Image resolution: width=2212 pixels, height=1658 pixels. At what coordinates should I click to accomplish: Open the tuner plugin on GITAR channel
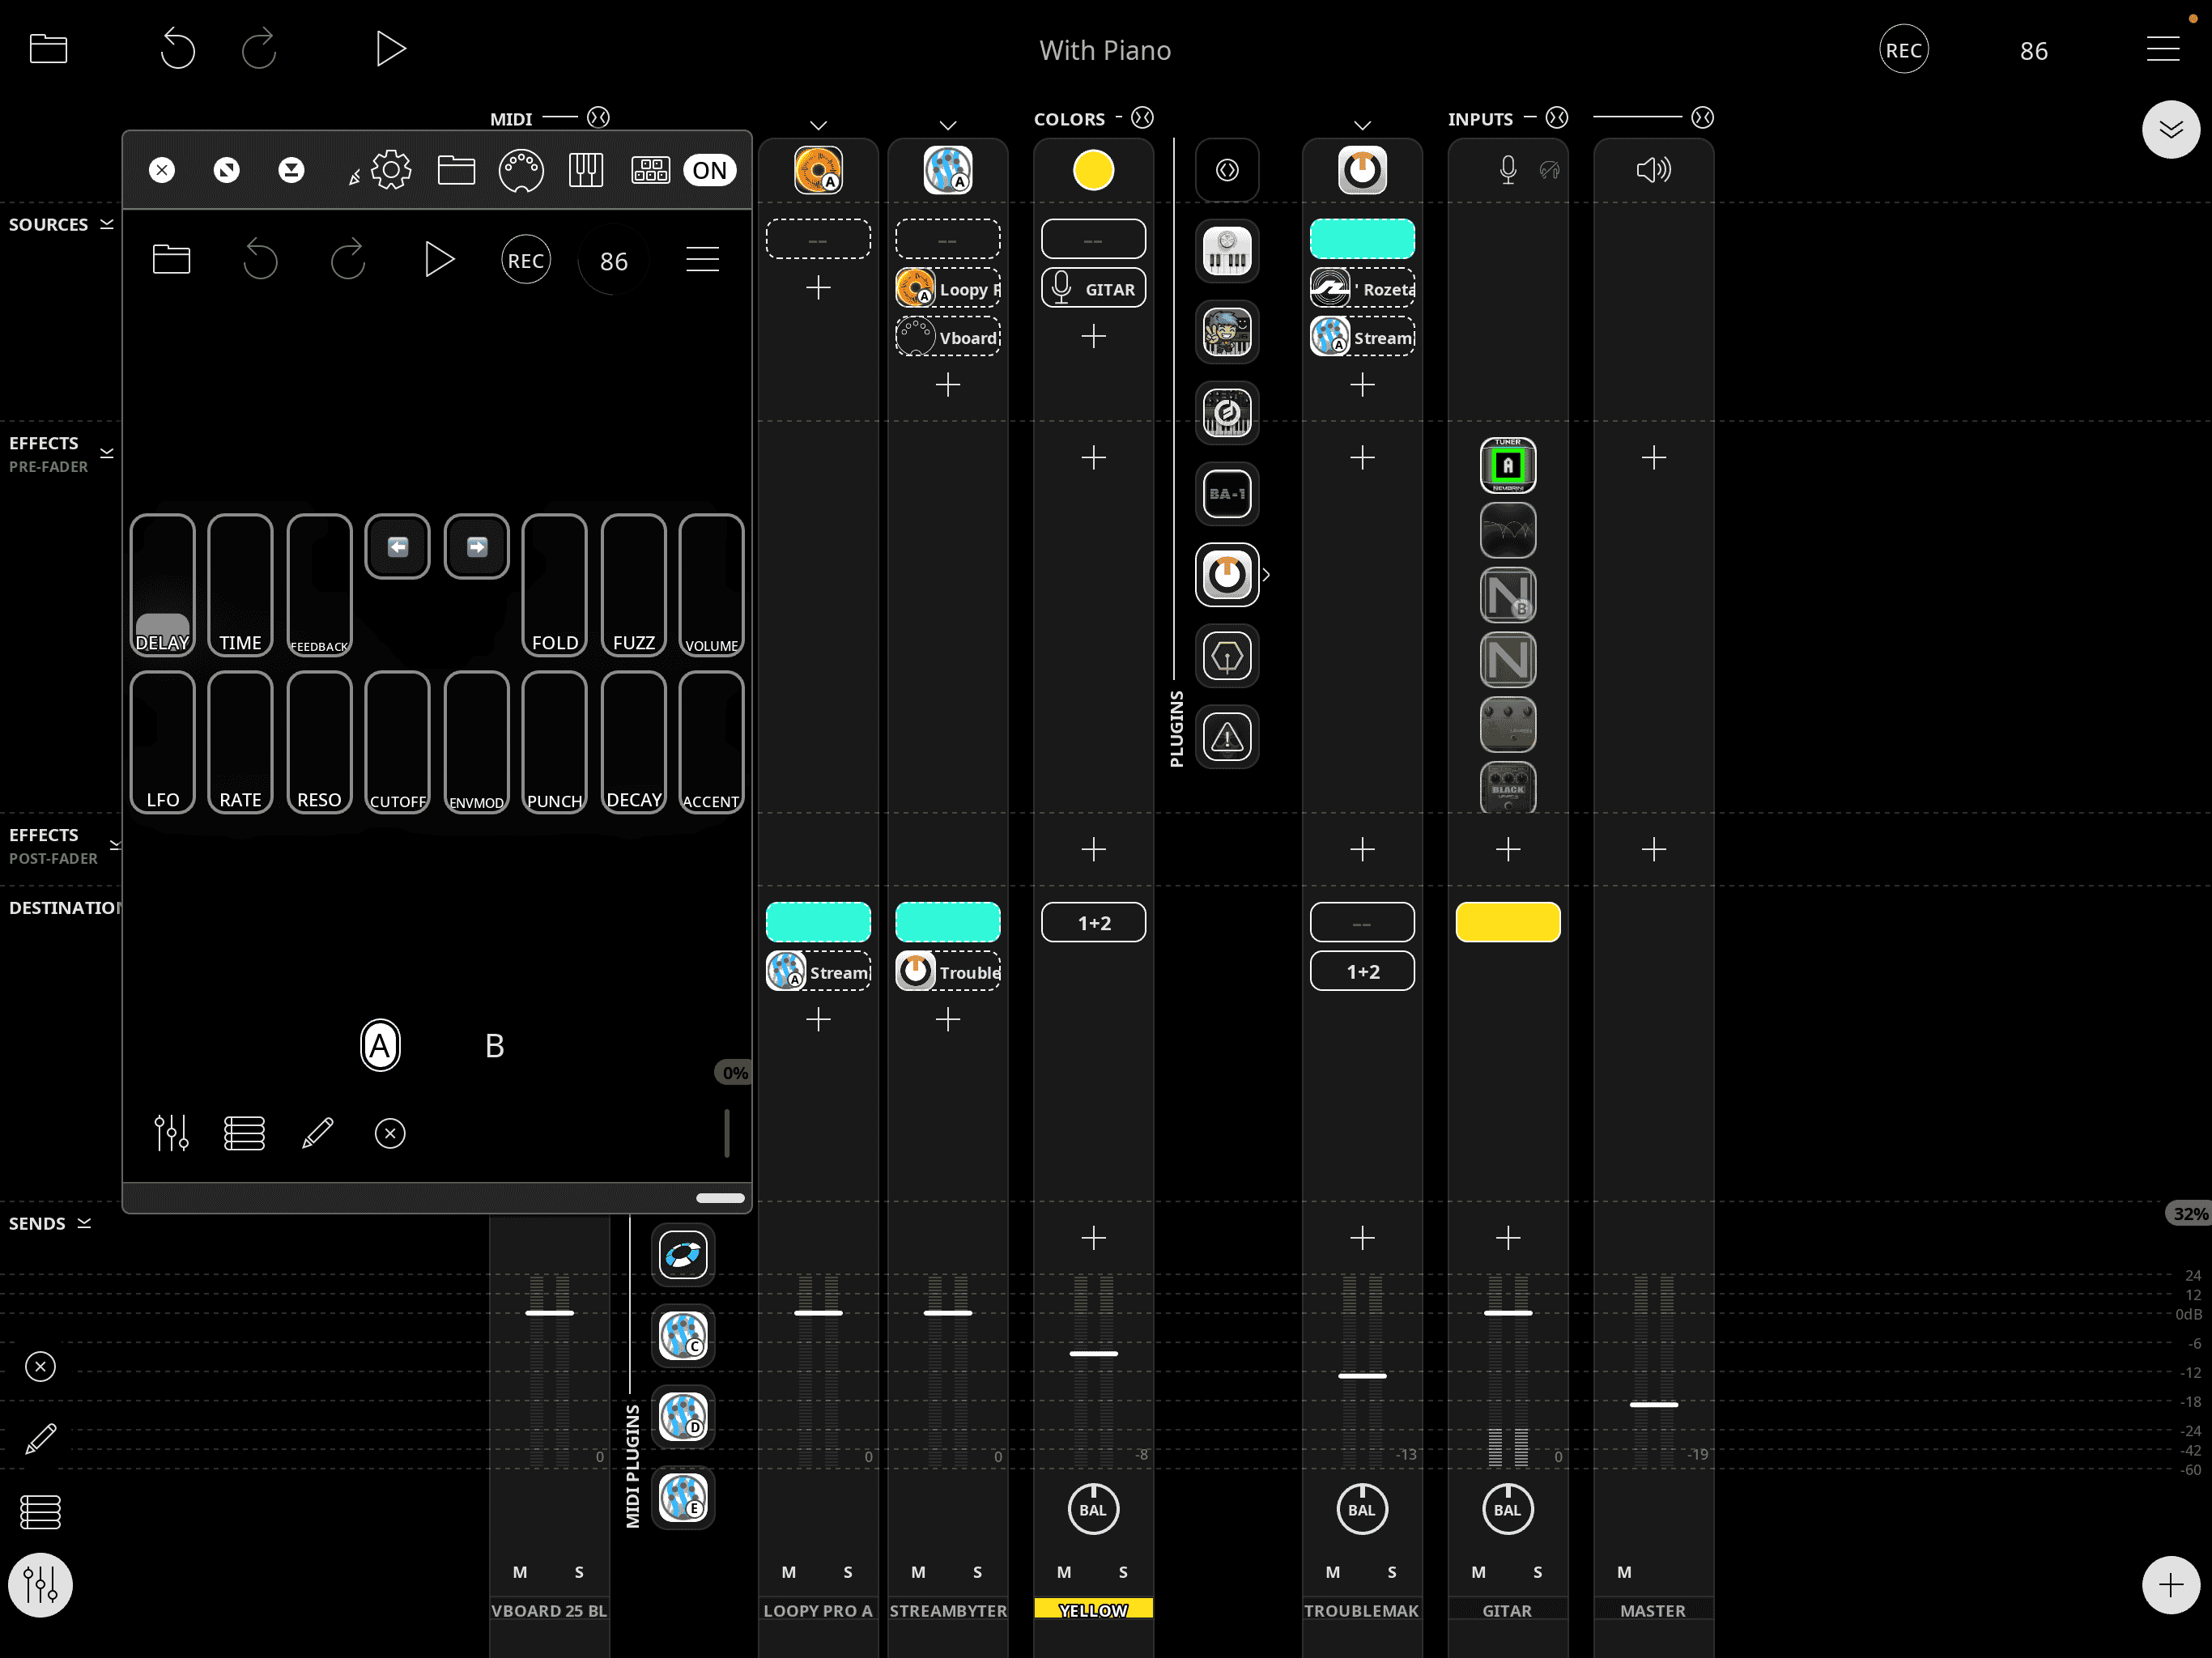coord(1508,465)
